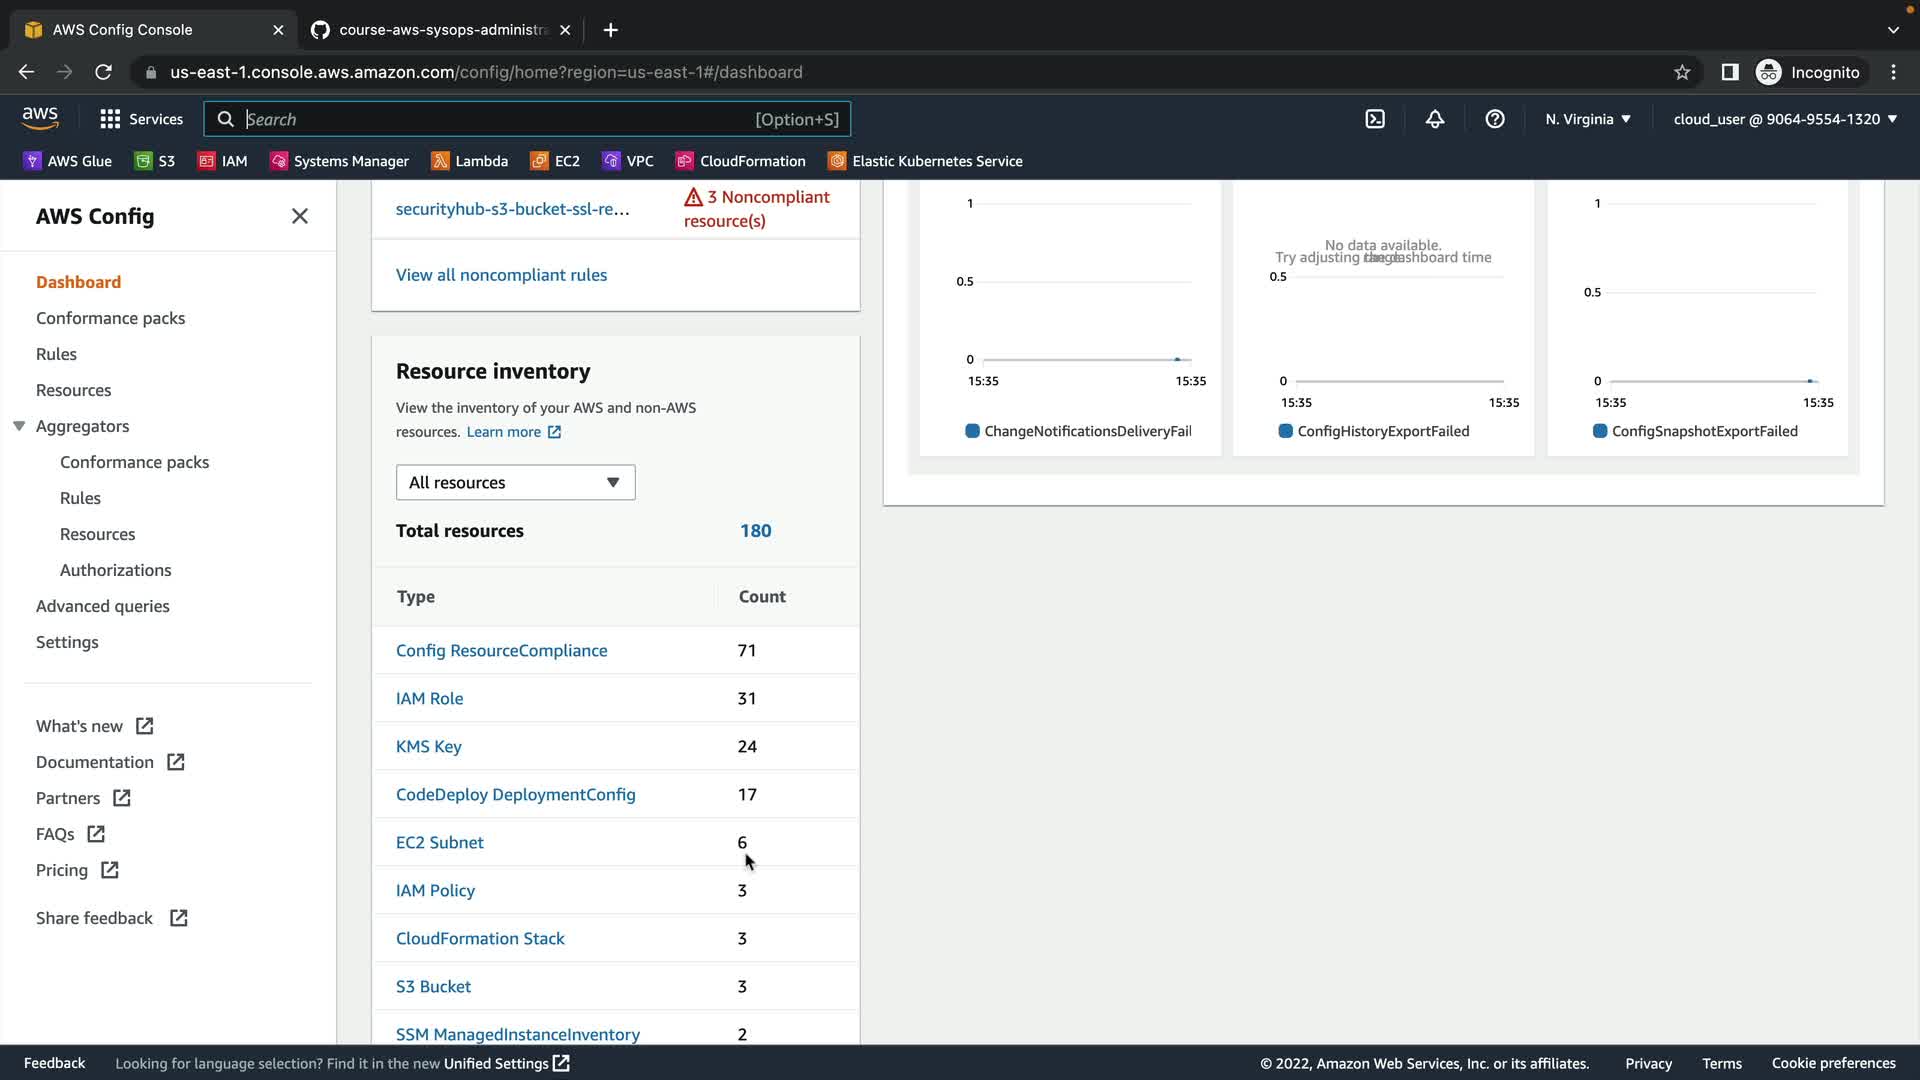This screenshot has width=1920, height=1080.
Task: Bookmark this page with star icon
Action: click(1682, 72)
